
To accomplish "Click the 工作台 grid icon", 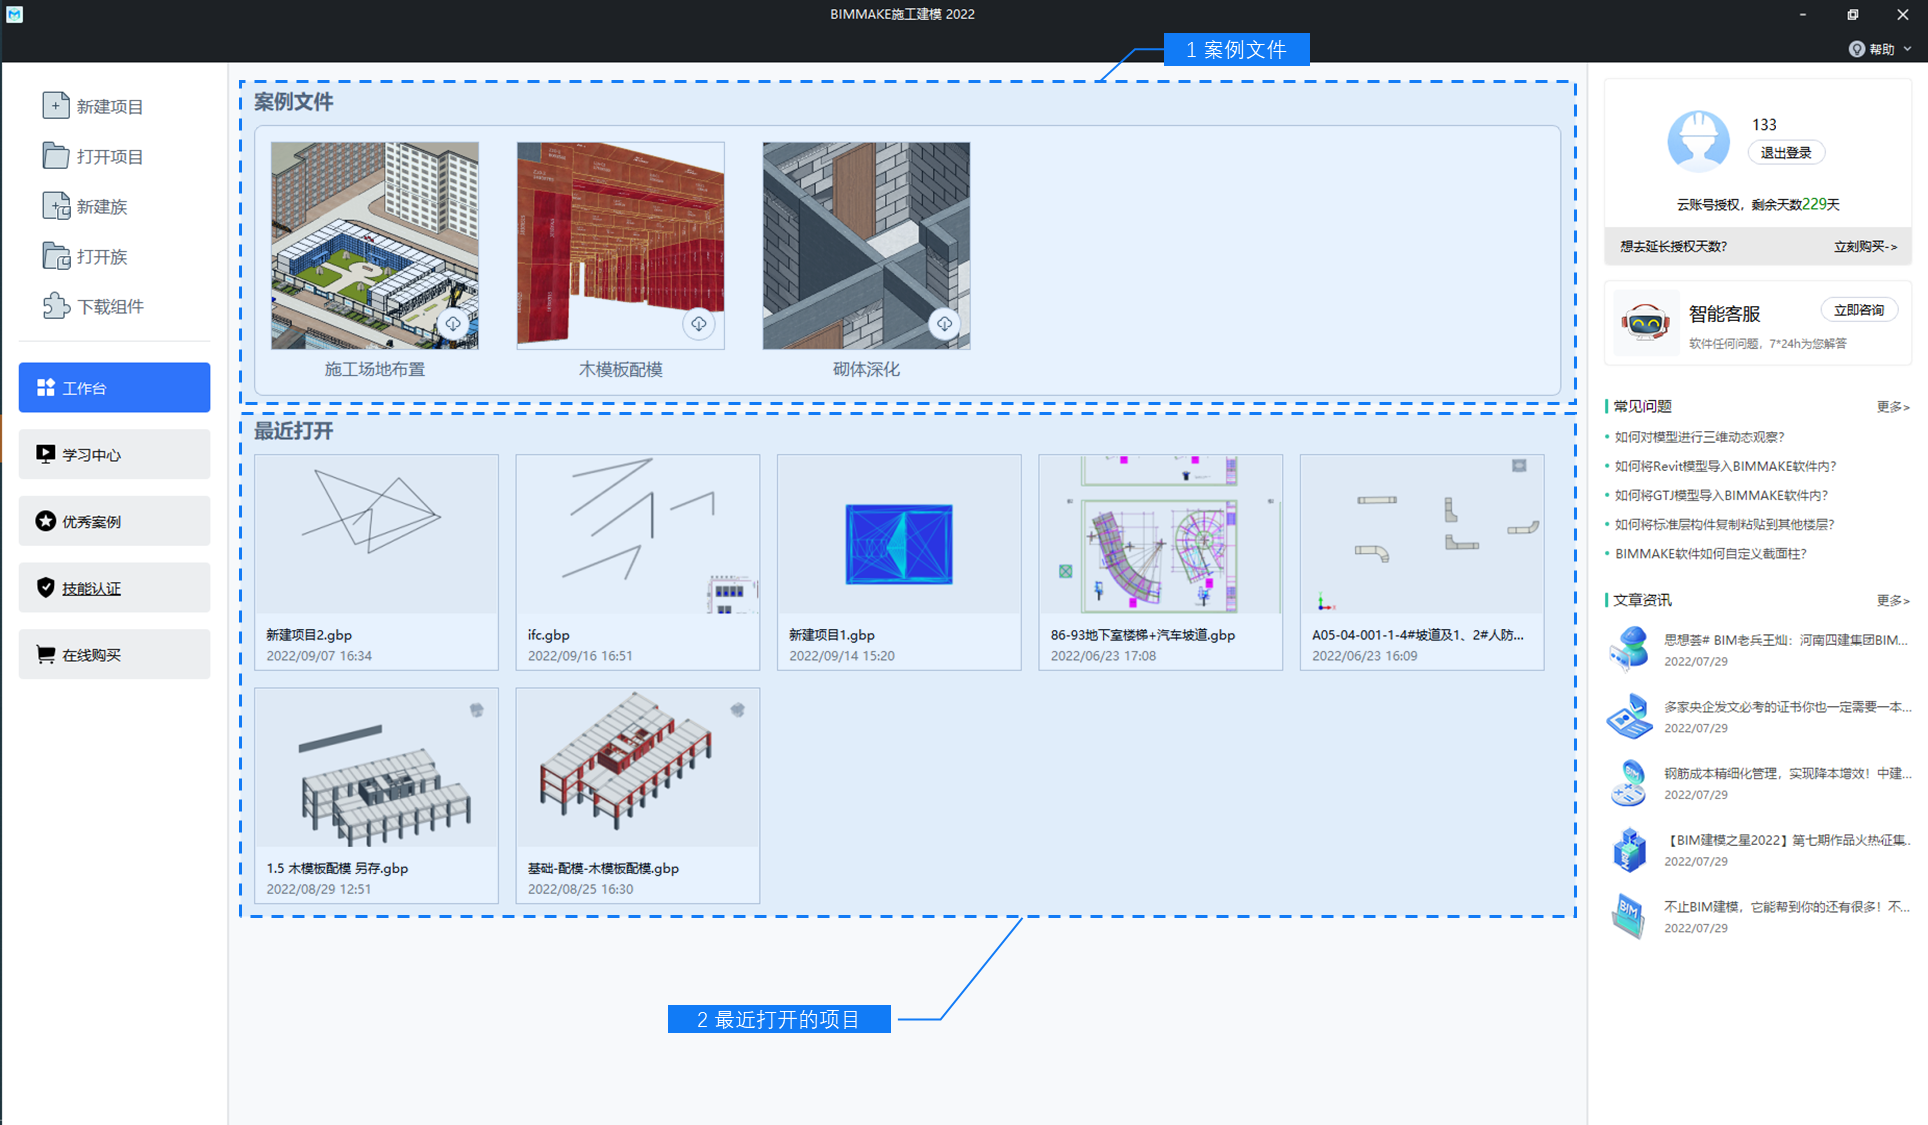I will [45, 387].
